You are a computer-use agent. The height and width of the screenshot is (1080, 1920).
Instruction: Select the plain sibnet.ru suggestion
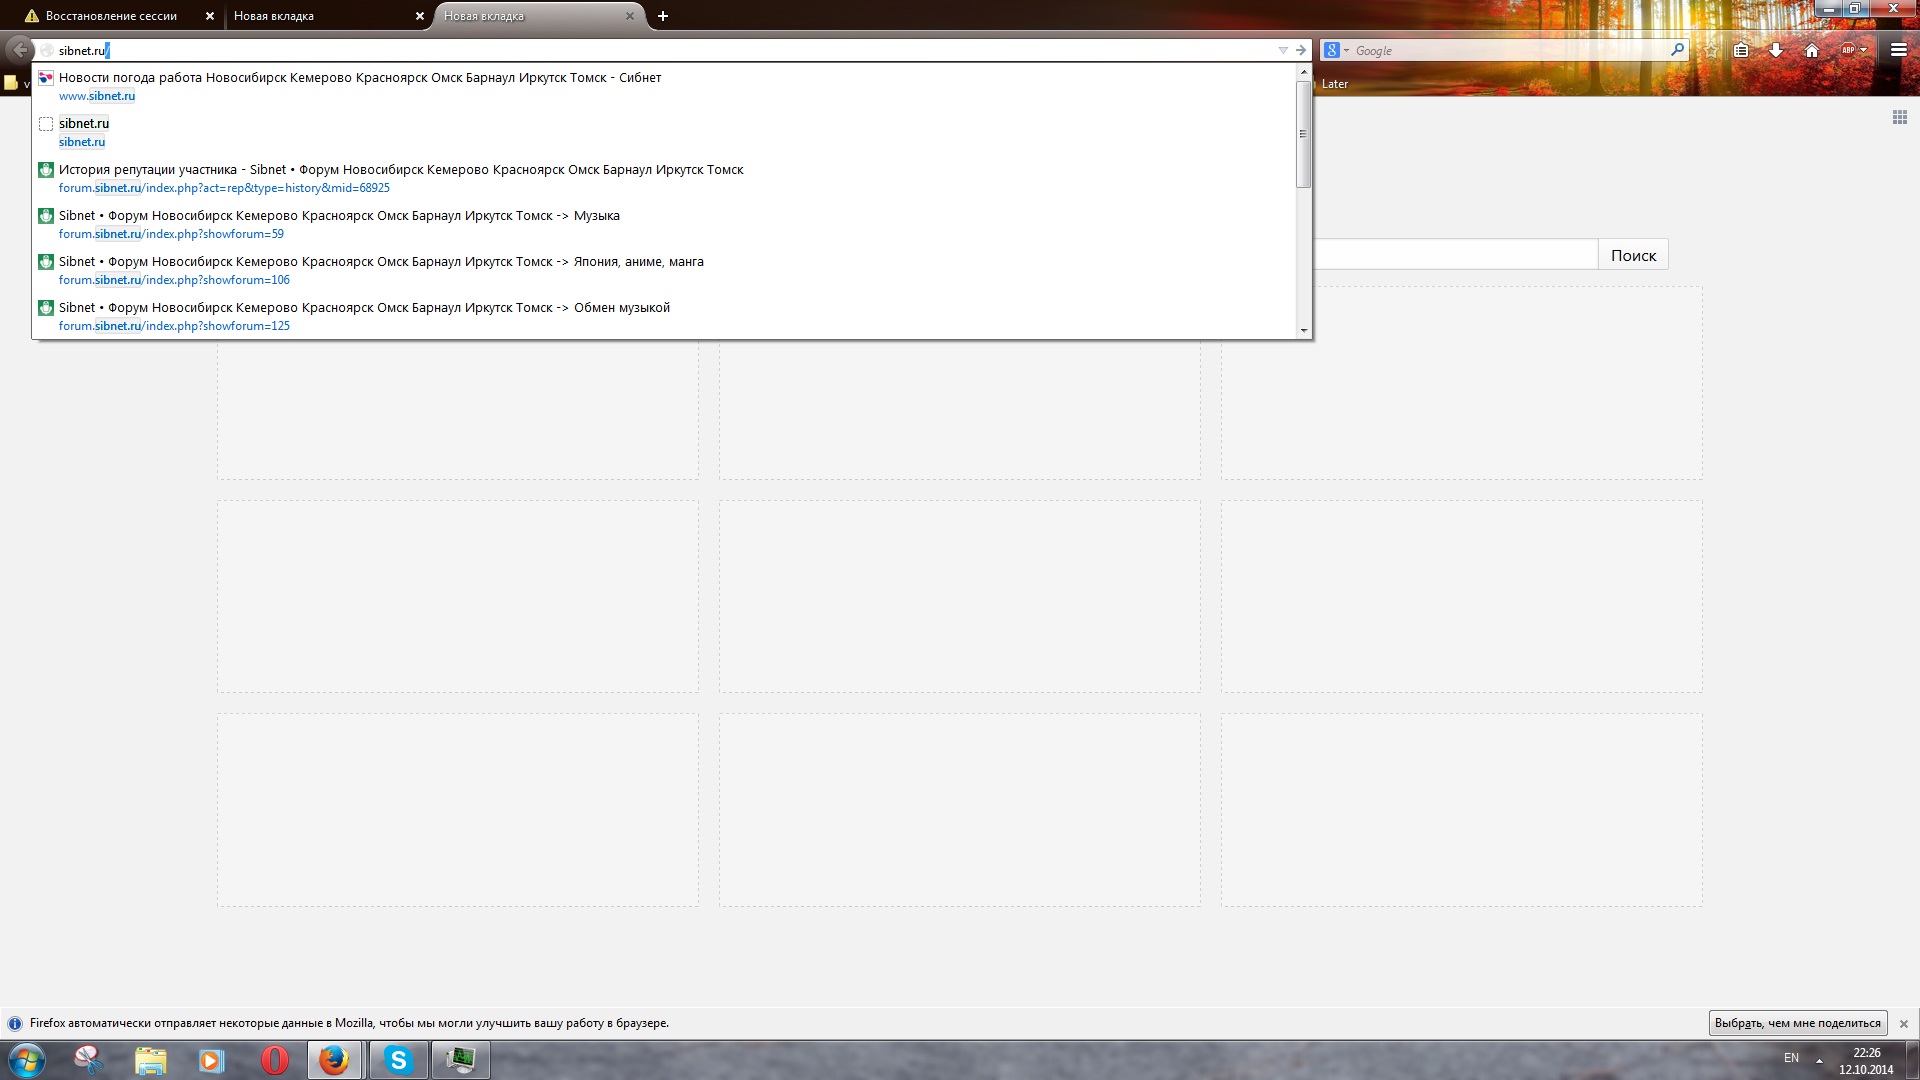(664, 132)
